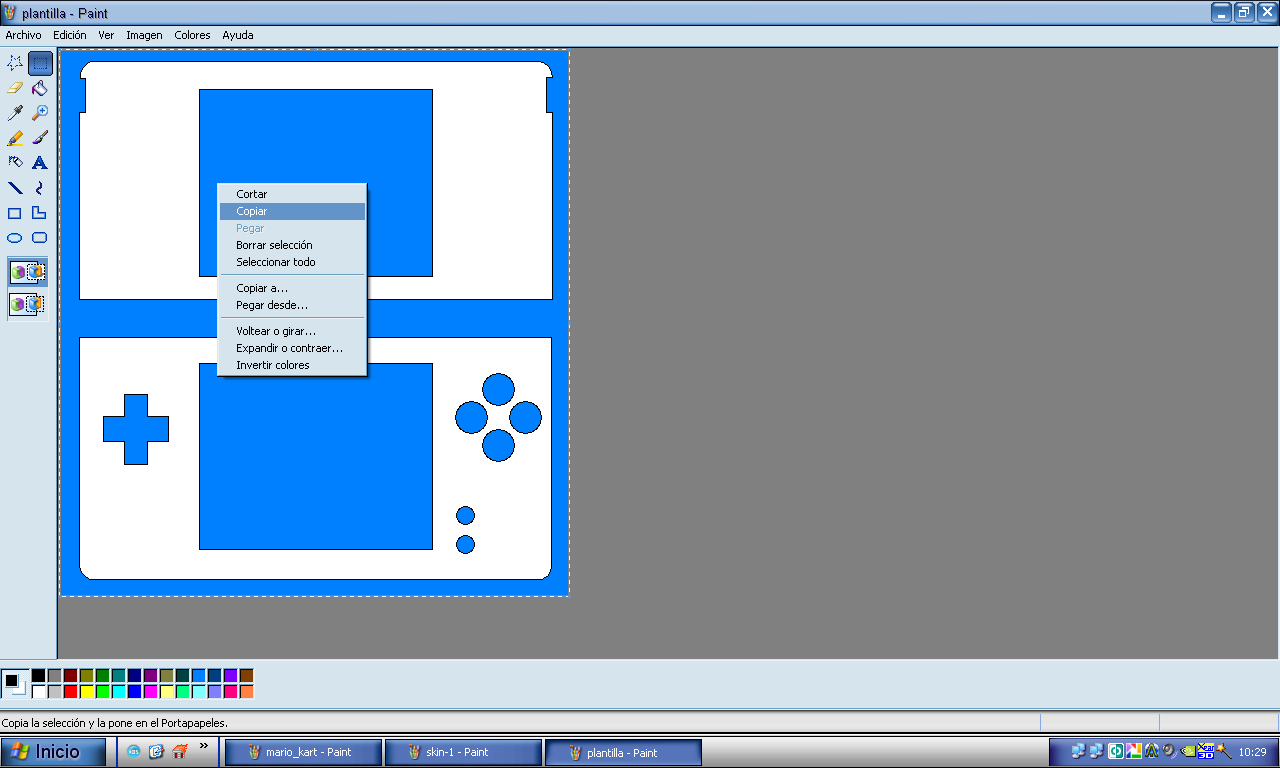Click the Paint icon in title bar
The height and width of the screenshot is (768, 1280).
pyautogui.click(x=11, y=13)
